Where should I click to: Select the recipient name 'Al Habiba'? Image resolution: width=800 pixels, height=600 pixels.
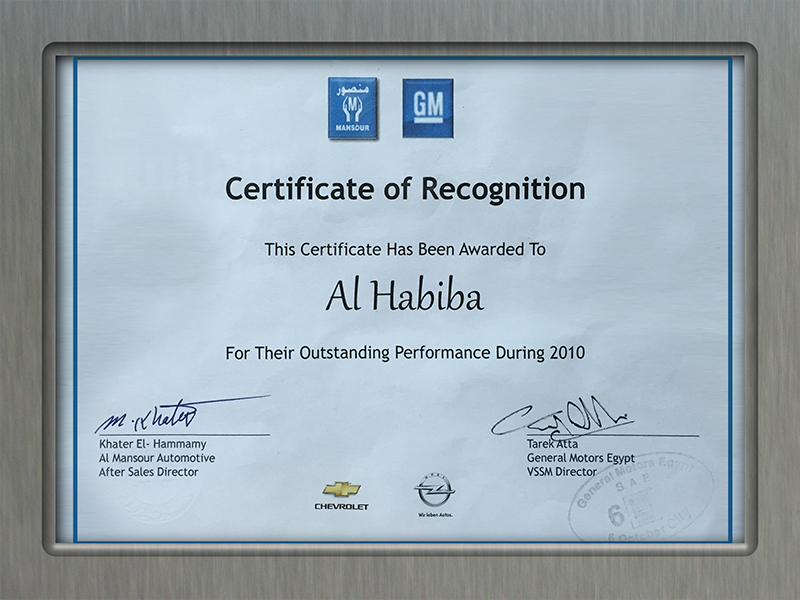coord(405,298)
